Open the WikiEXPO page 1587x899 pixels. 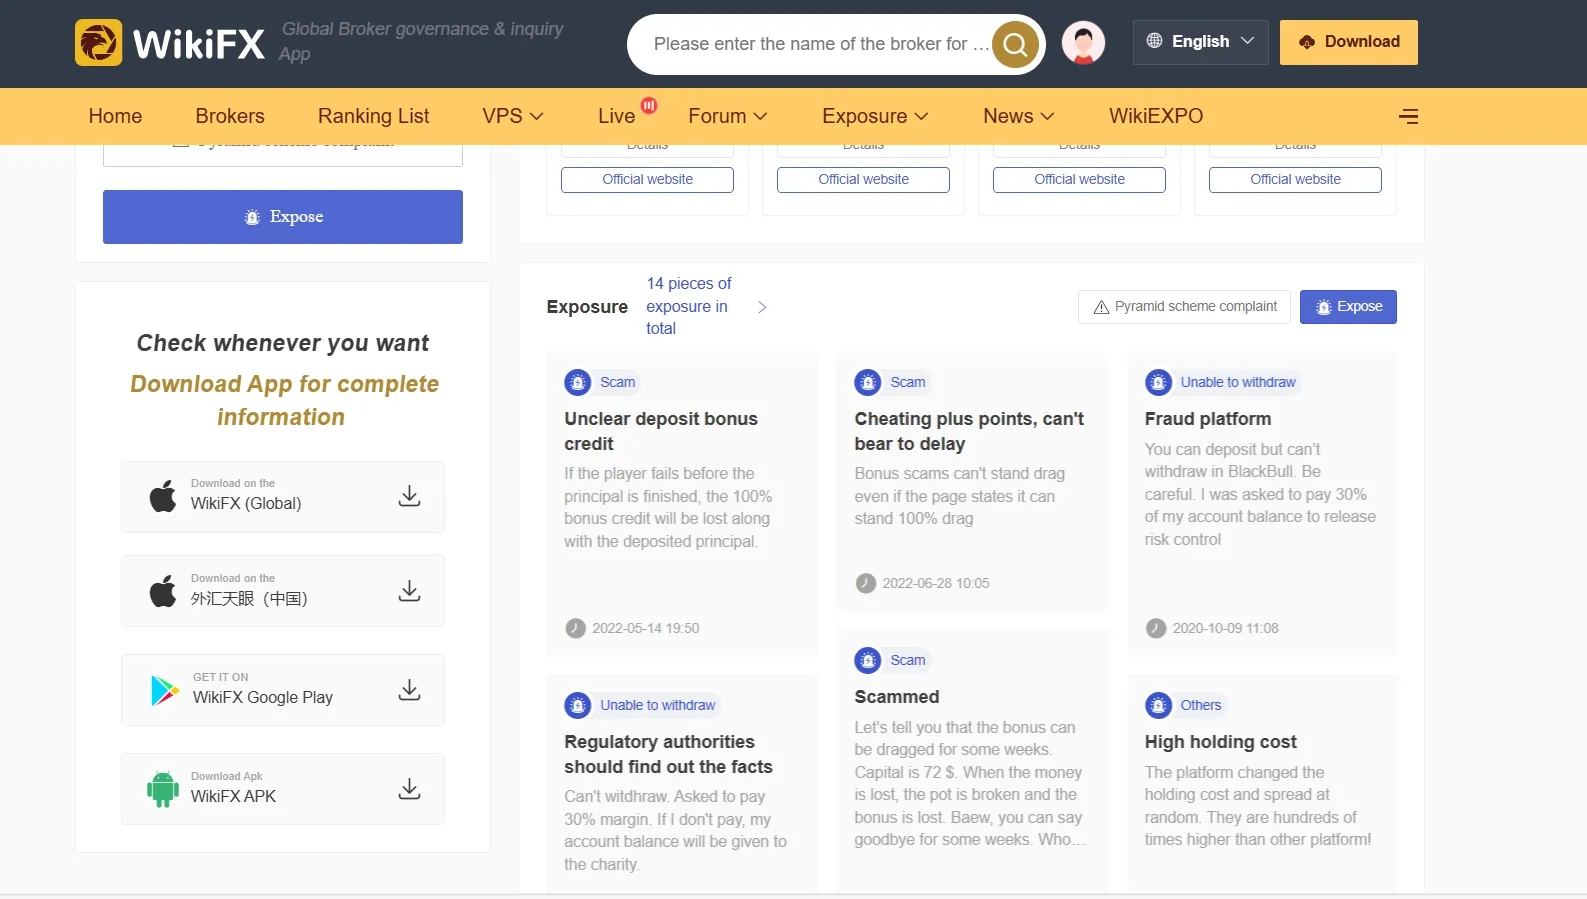[x=1156, y=116]
